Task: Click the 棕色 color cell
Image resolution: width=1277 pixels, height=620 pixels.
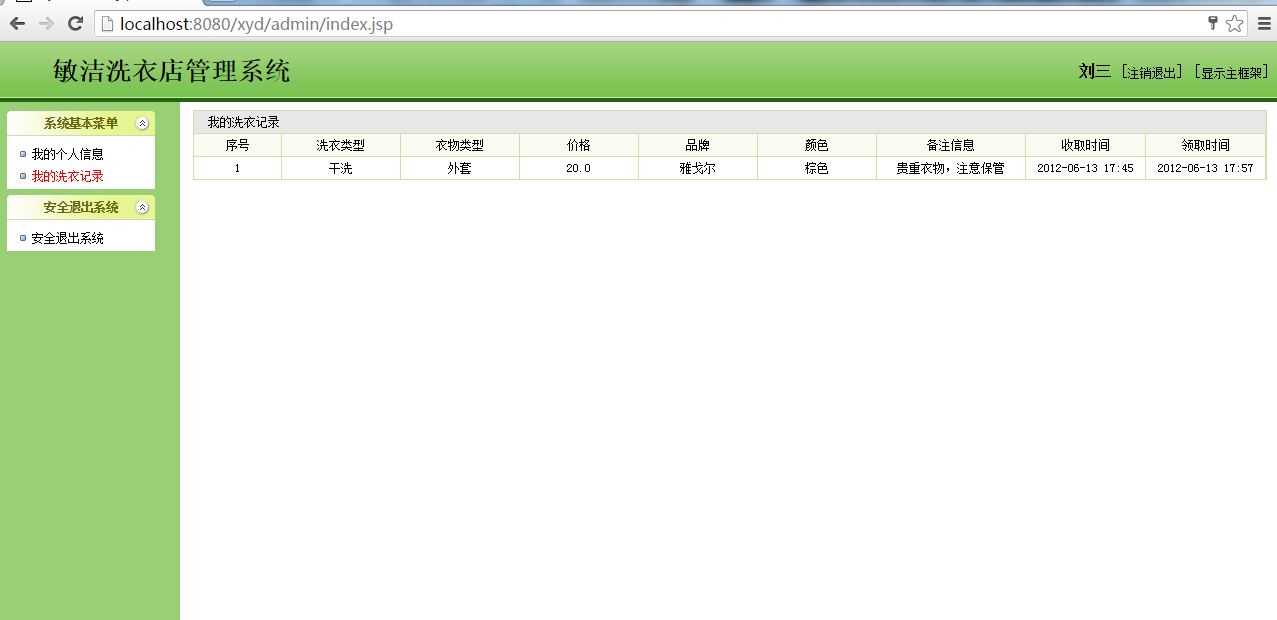Action: 817,169
